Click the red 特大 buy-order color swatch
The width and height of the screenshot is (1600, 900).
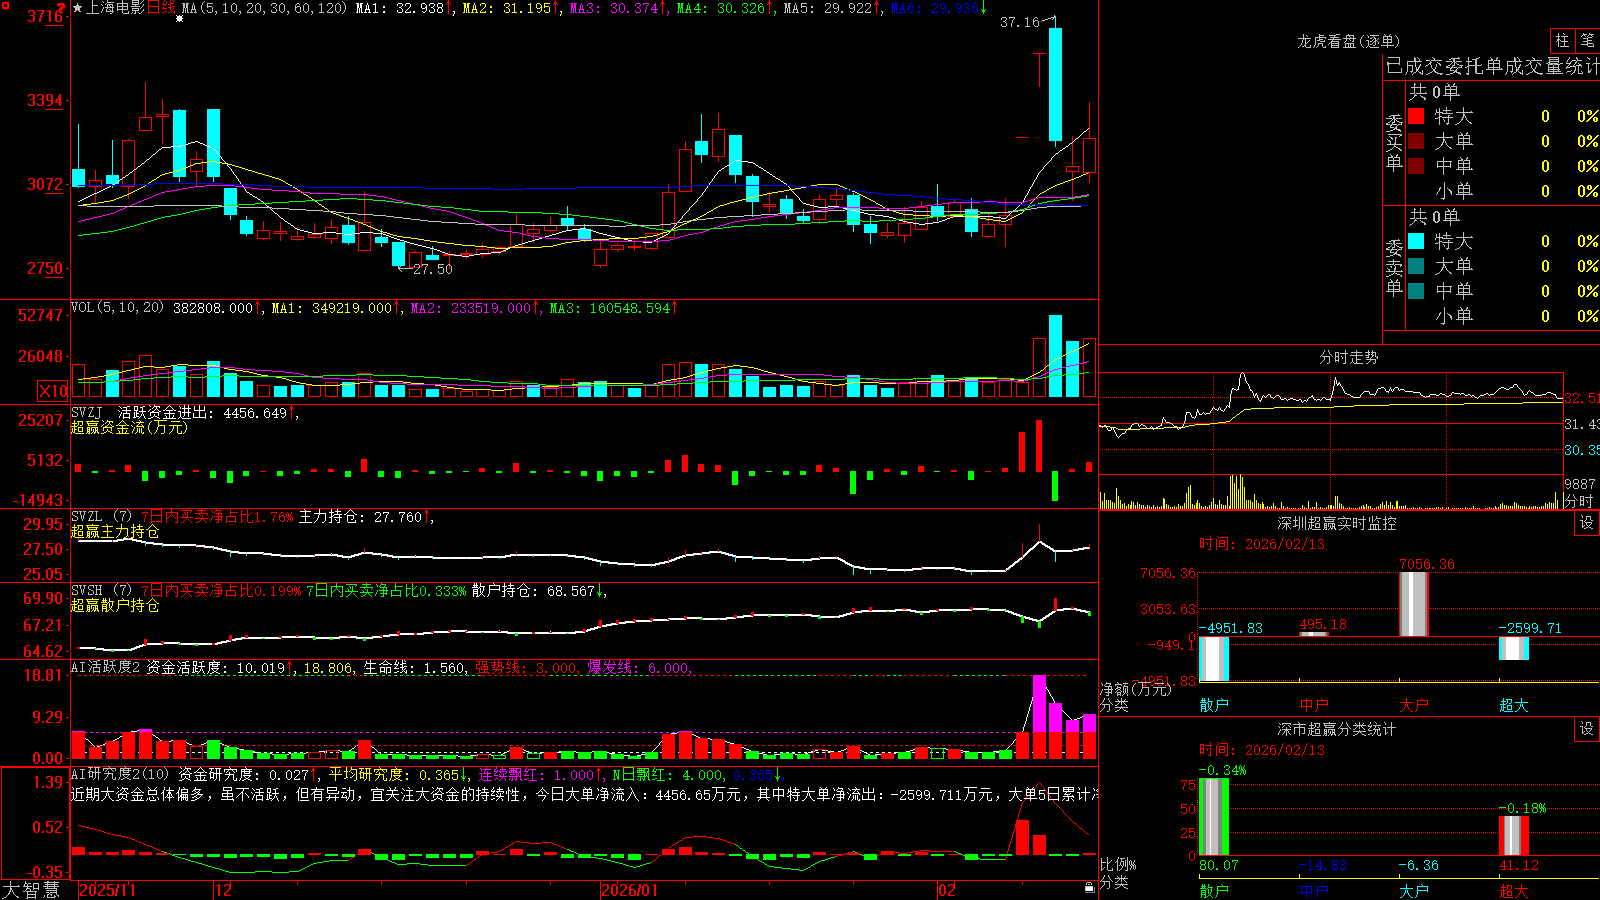coord(1416,116)
